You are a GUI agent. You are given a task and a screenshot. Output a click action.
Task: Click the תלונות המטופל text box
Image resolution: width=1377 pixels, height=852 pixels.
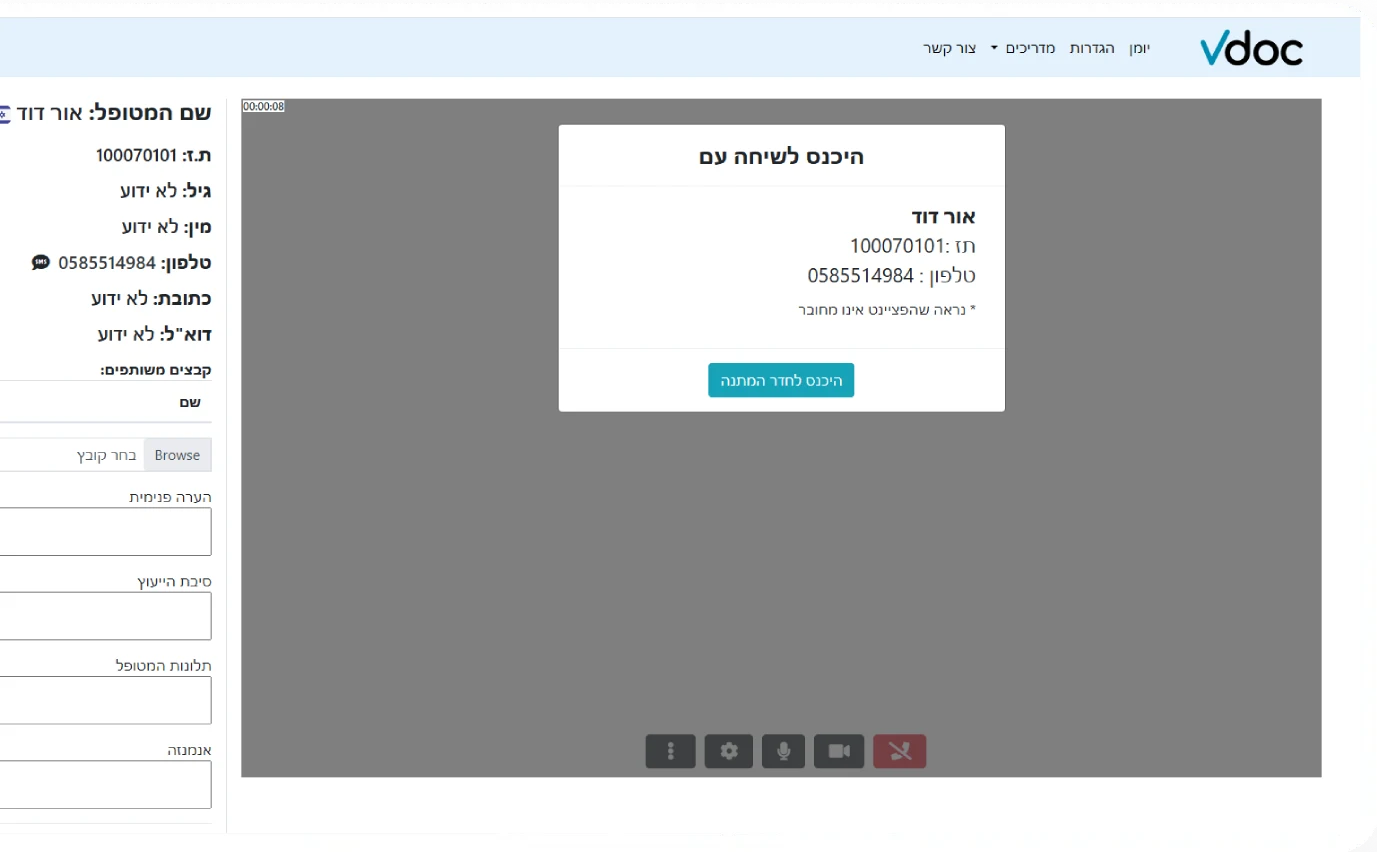click(105, 700)
